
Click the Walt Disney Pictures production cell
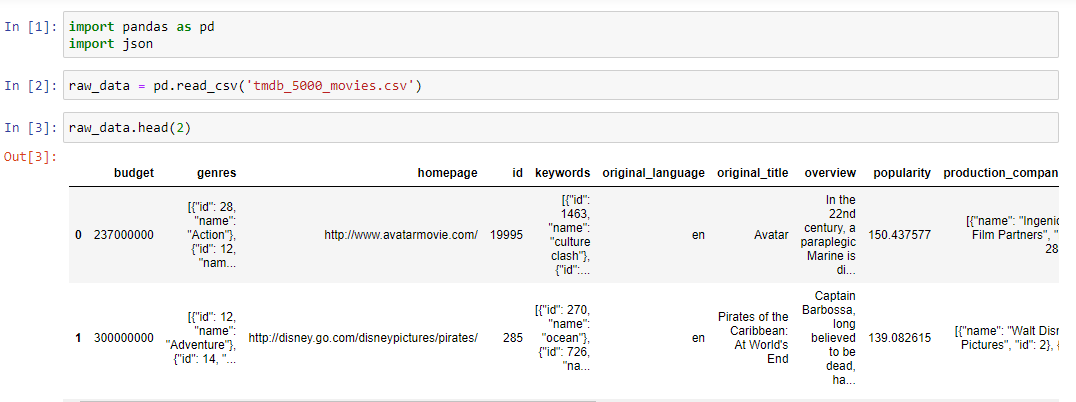pos(1007,338)
